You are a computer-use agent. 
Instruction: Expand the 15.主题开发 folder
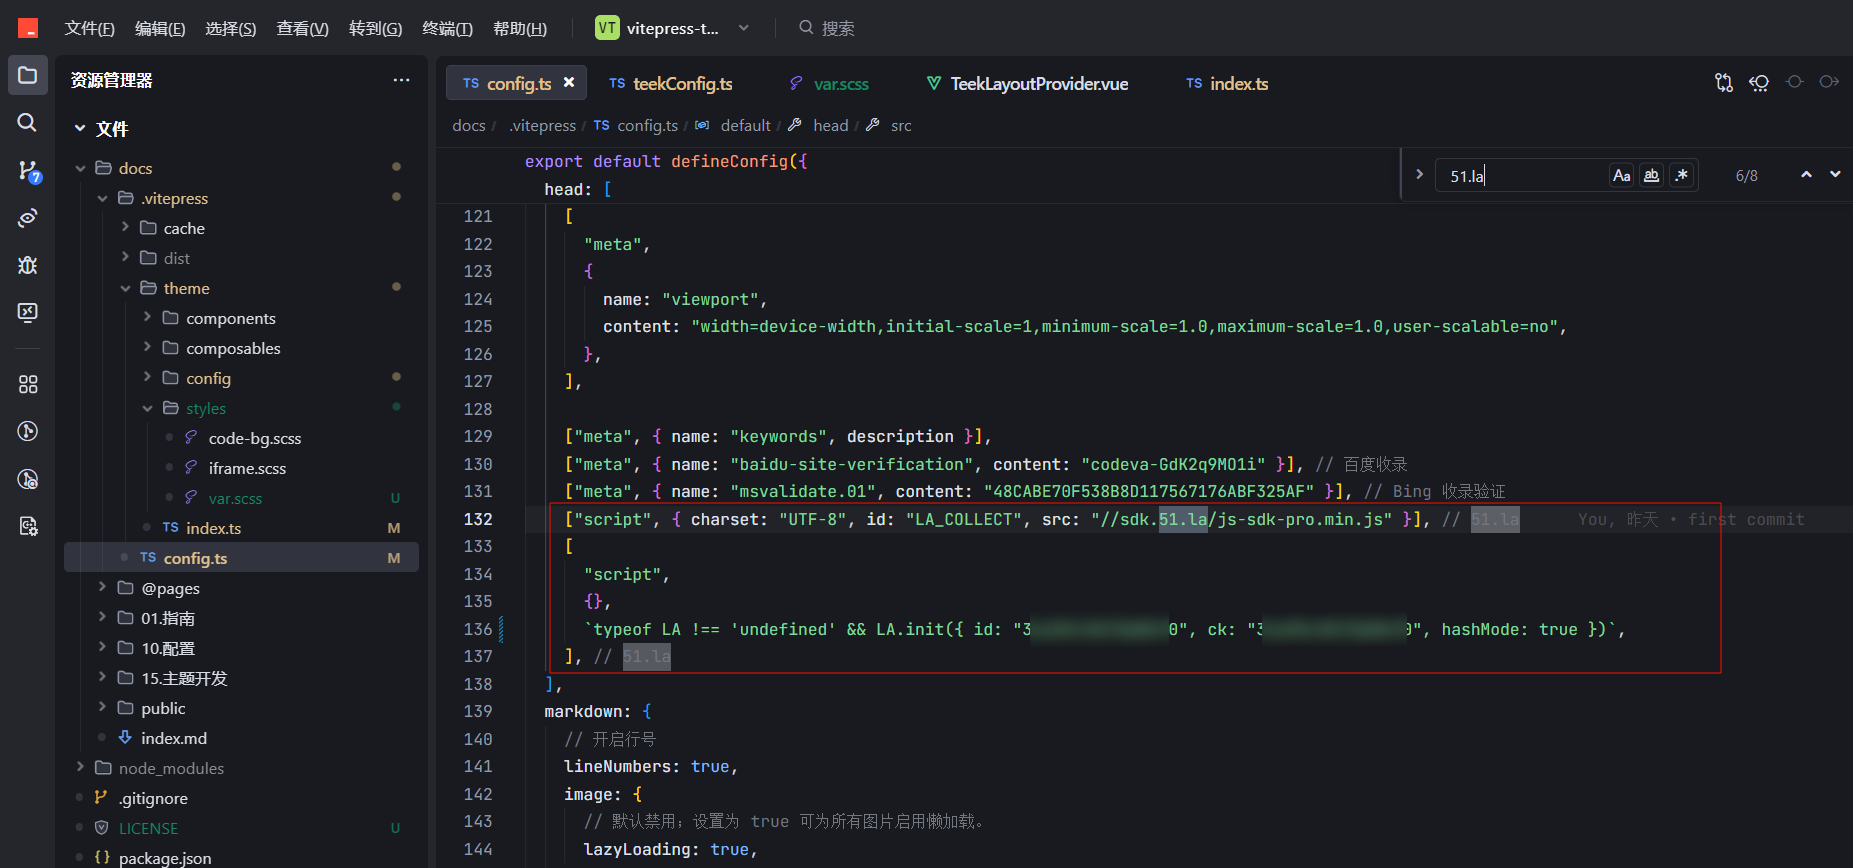click(x=102, y=678)
